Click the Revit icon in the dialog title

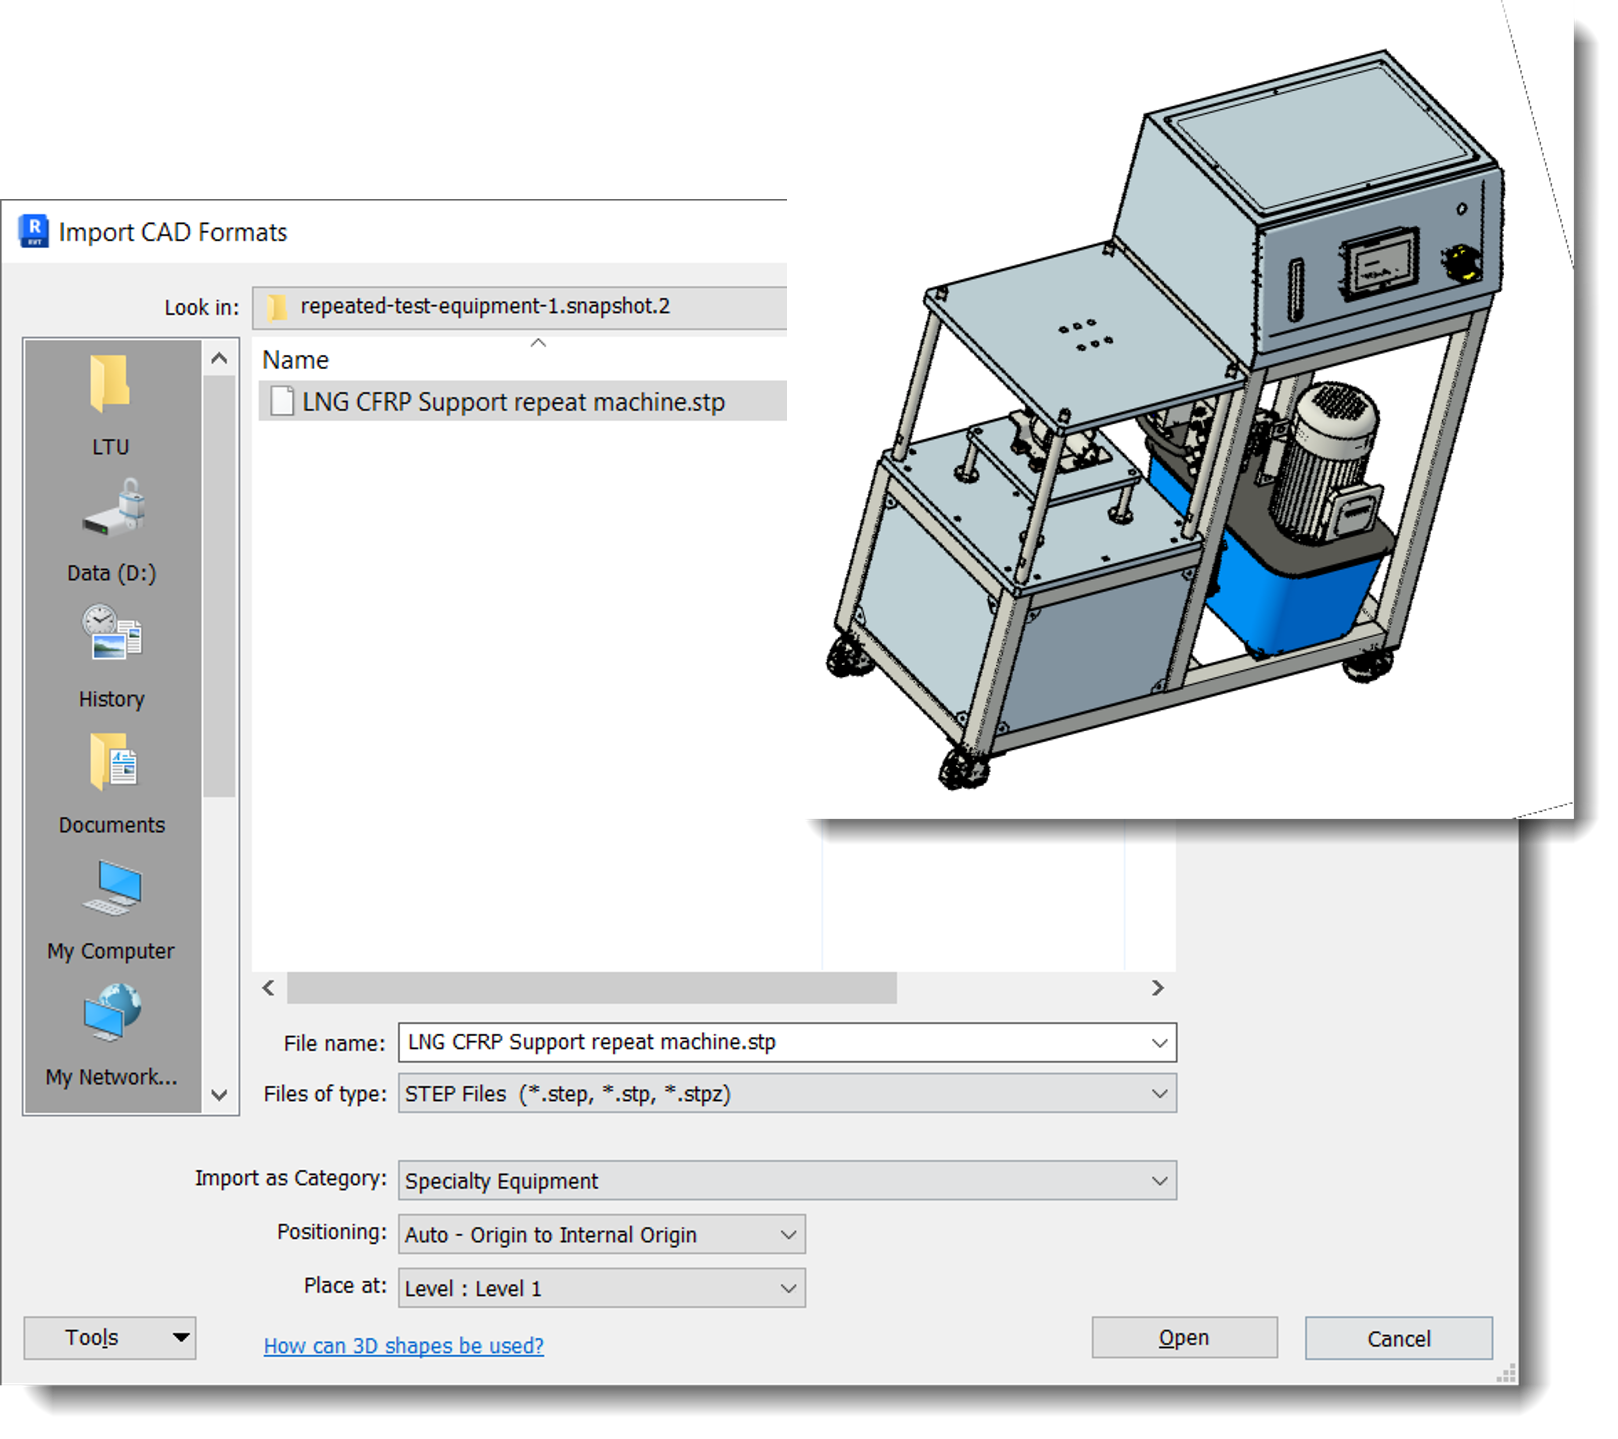click(x=34, y=231)
